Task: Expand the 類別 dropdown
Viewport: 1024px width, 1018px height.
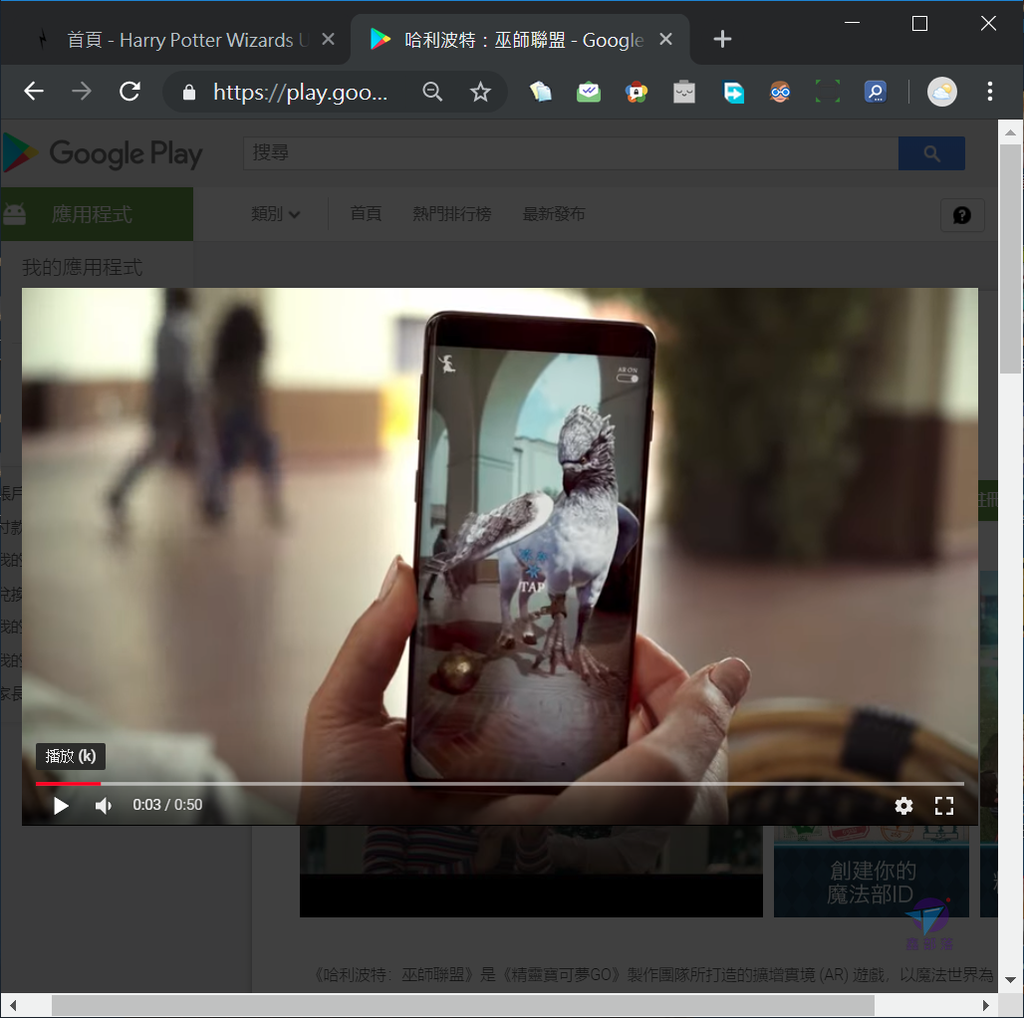Action: (x=276, y=214)
